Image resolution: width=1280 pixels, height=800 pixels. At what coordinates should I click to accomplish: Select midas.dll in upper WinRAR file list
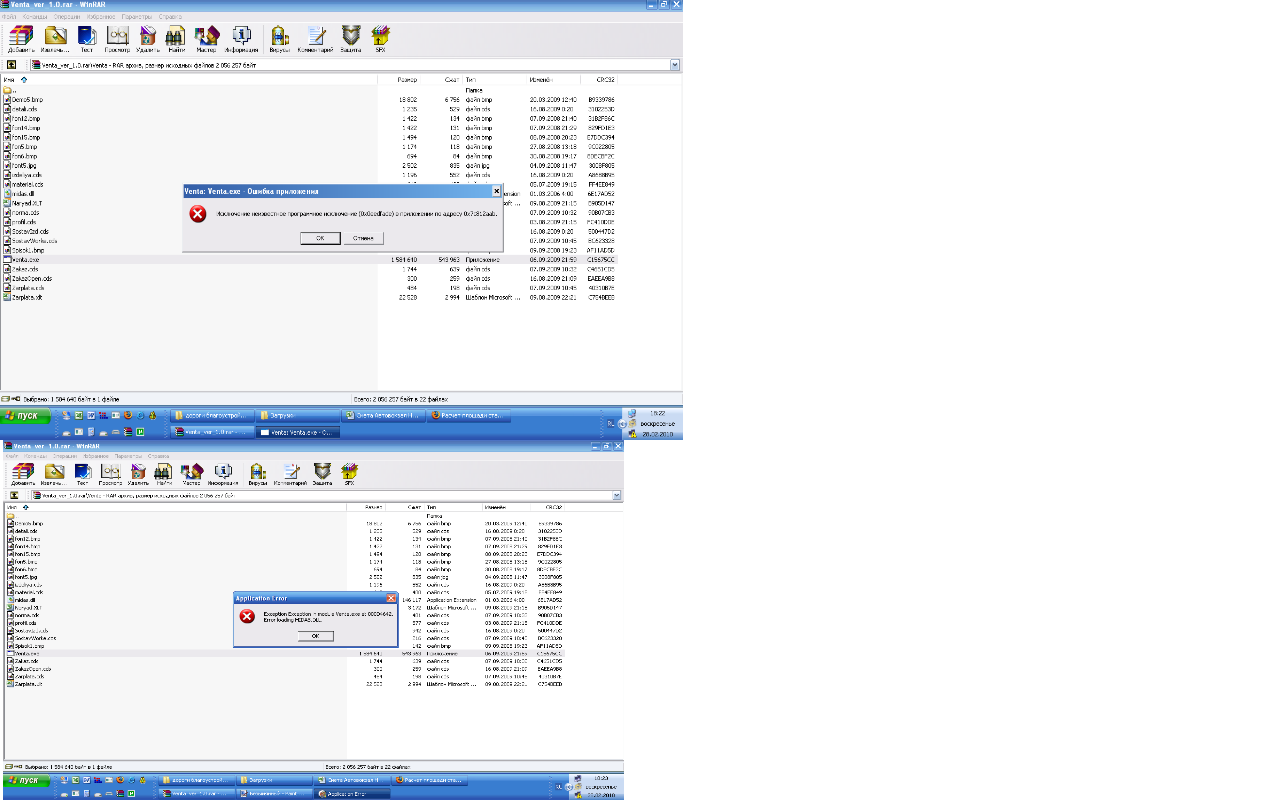(x=23, y=194)
